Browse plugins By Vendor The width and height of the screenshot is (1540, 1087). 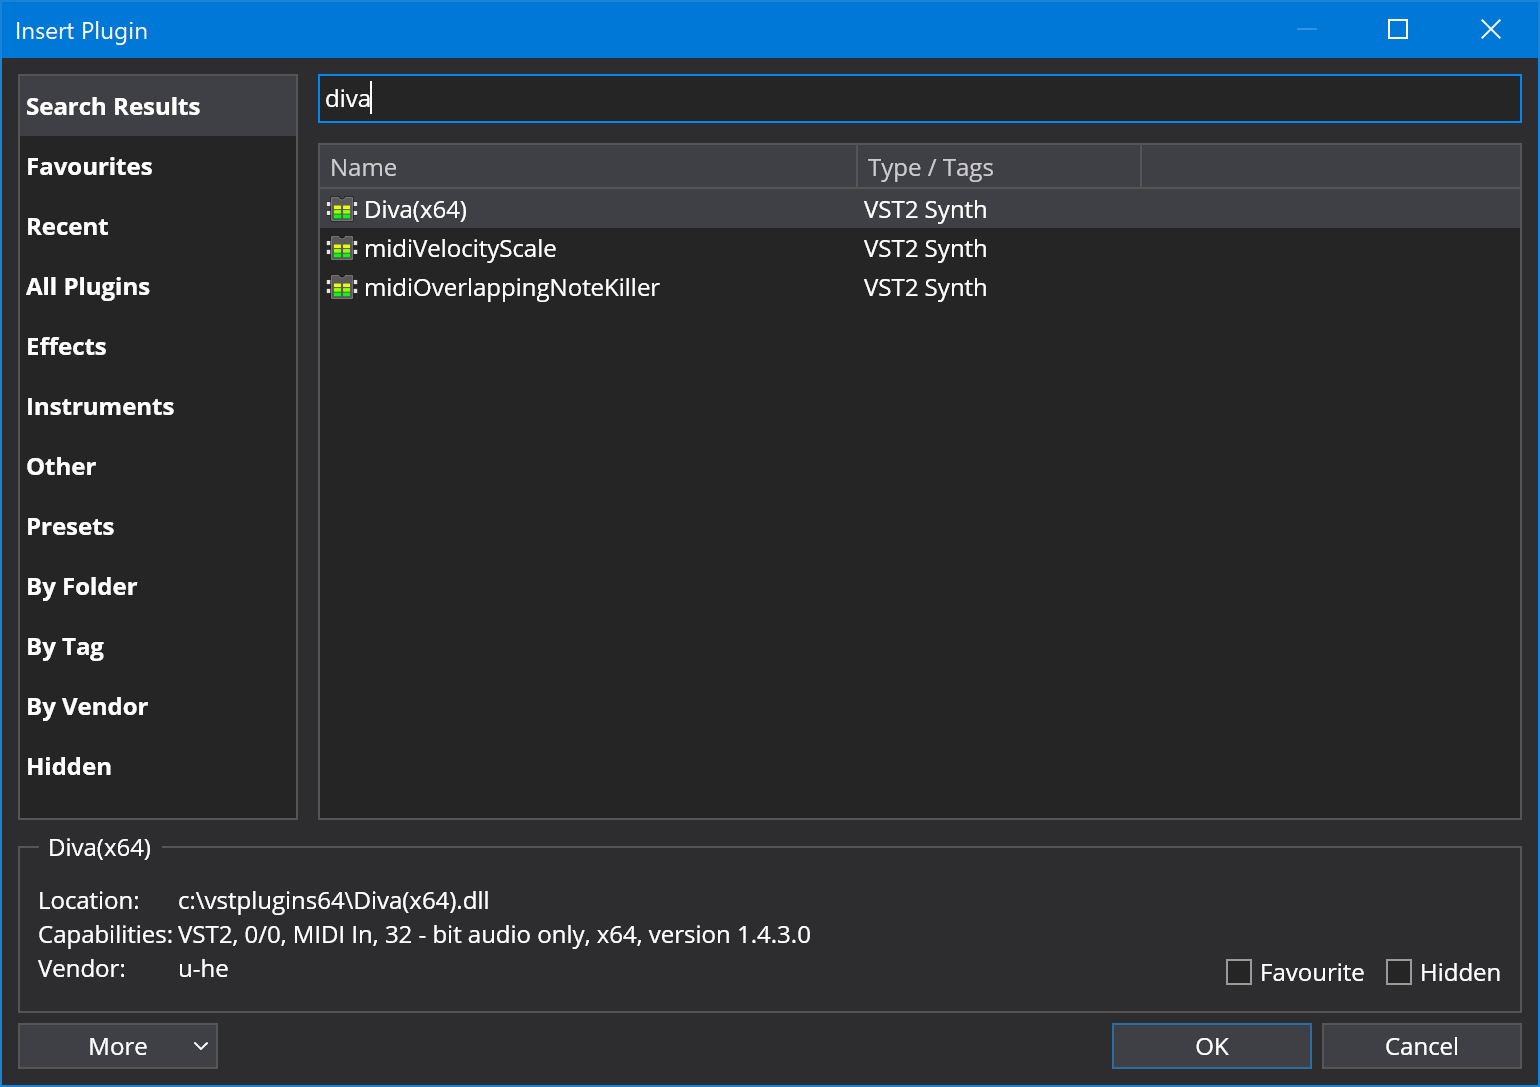click(x=158, y=706)
